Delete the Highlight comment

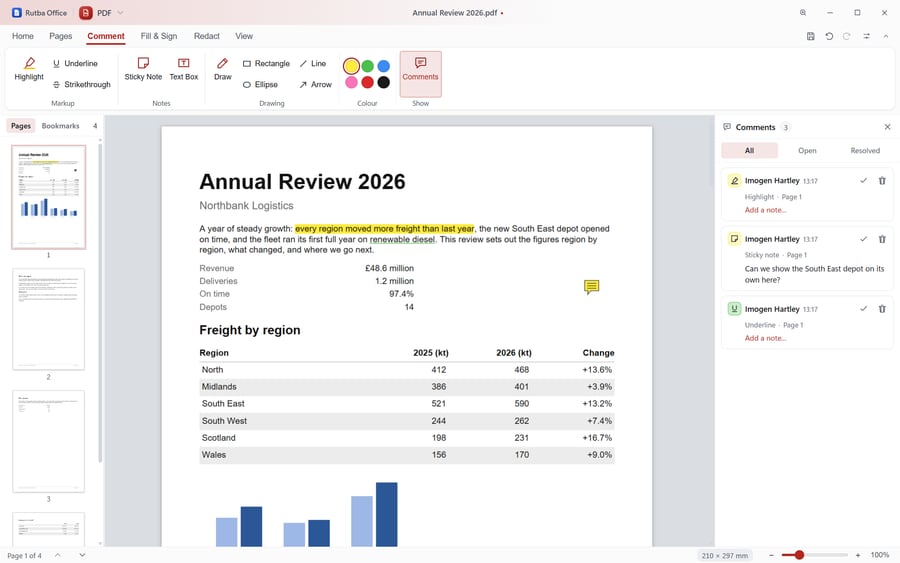pyautogui.click(x=882, y=181)
